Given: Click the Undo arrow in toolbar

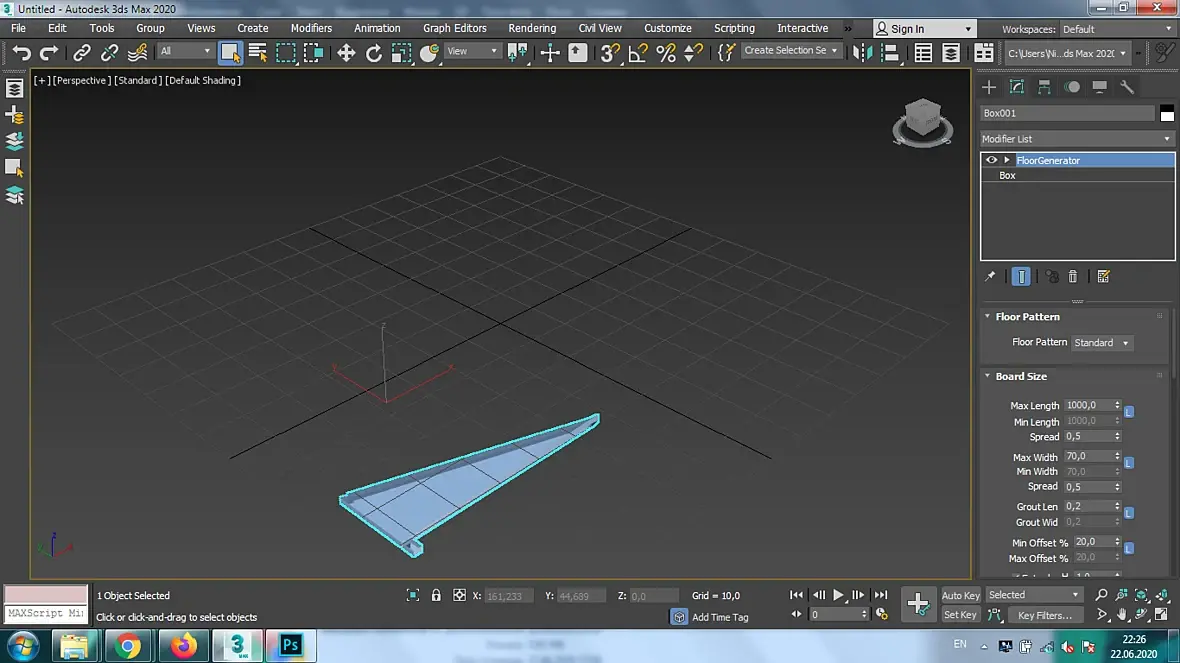Looking at the screenshot, I should pyautogui.click(x=22, y=53).
